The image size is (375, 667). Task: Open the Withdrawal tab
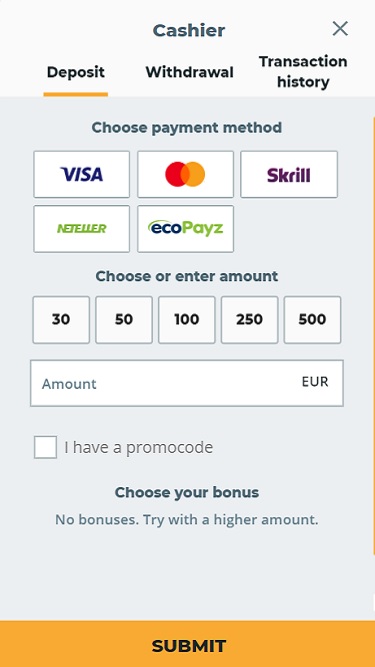click(x=190, y=72)
